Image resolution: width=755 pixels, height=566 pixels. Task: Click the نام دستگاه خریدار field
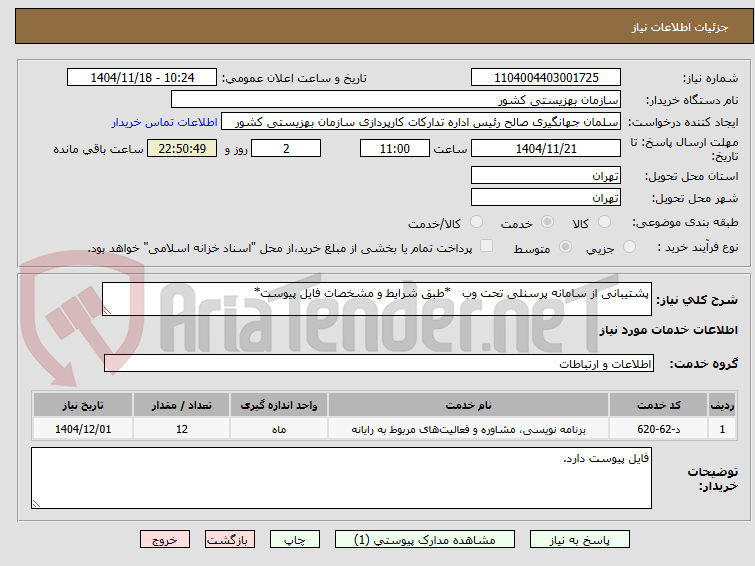point(396,100)
